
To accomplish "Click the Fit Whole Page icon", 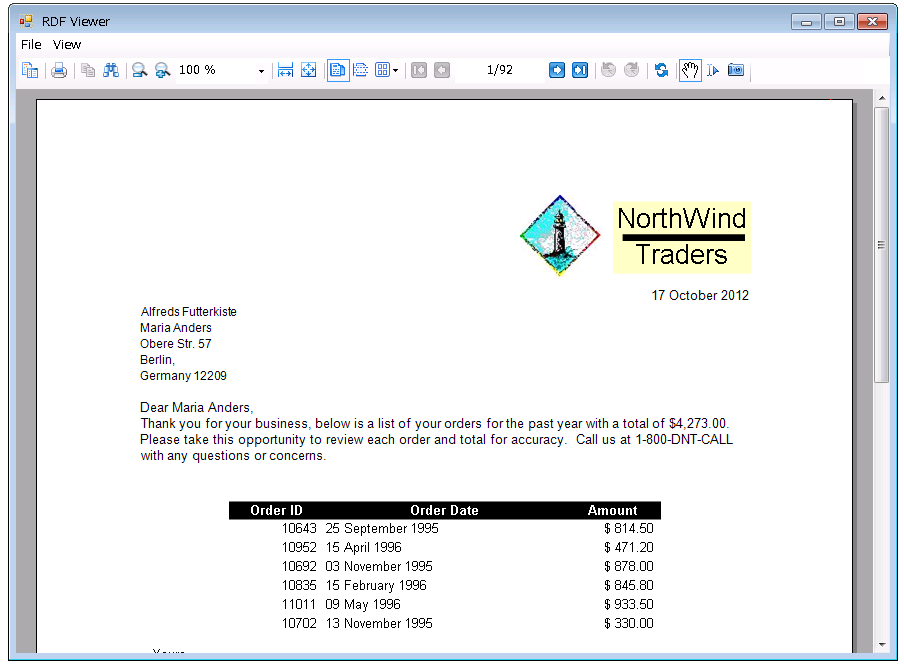I will (x=308, y=70).
